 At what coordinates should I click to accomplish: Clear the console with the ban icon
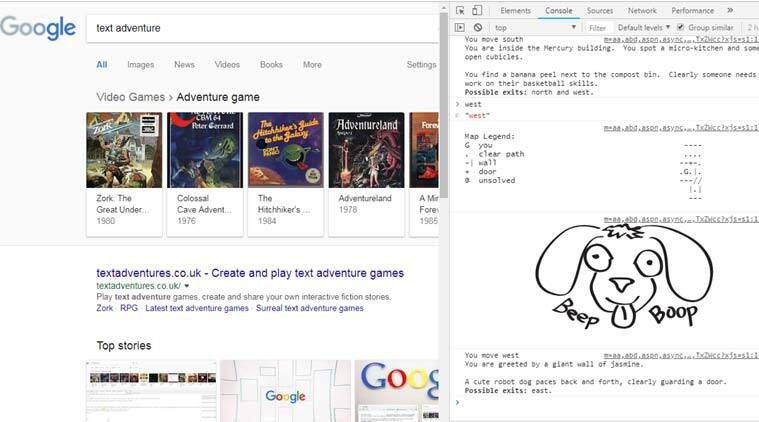(x=477, y=28)
